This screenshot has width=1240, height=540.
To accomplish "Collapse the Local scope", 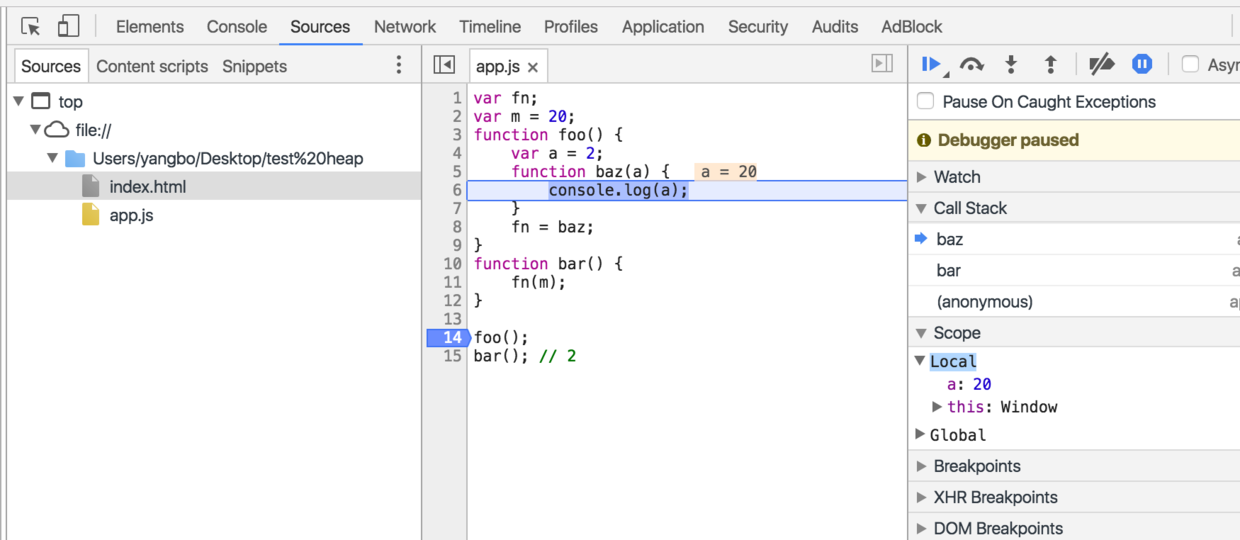I will click(x=921, y=361).
